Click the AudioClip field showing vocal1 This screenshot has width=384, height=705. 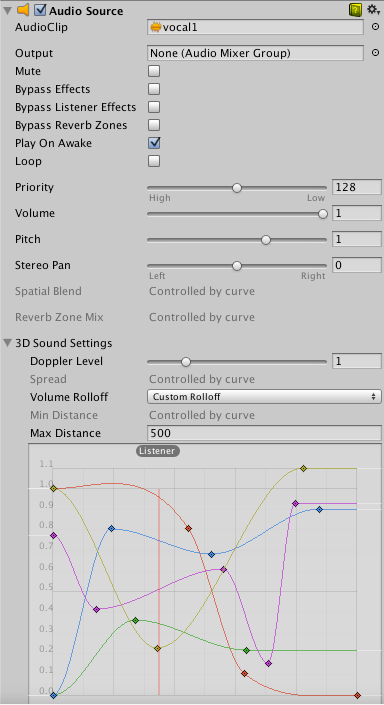tap(255, 27)
